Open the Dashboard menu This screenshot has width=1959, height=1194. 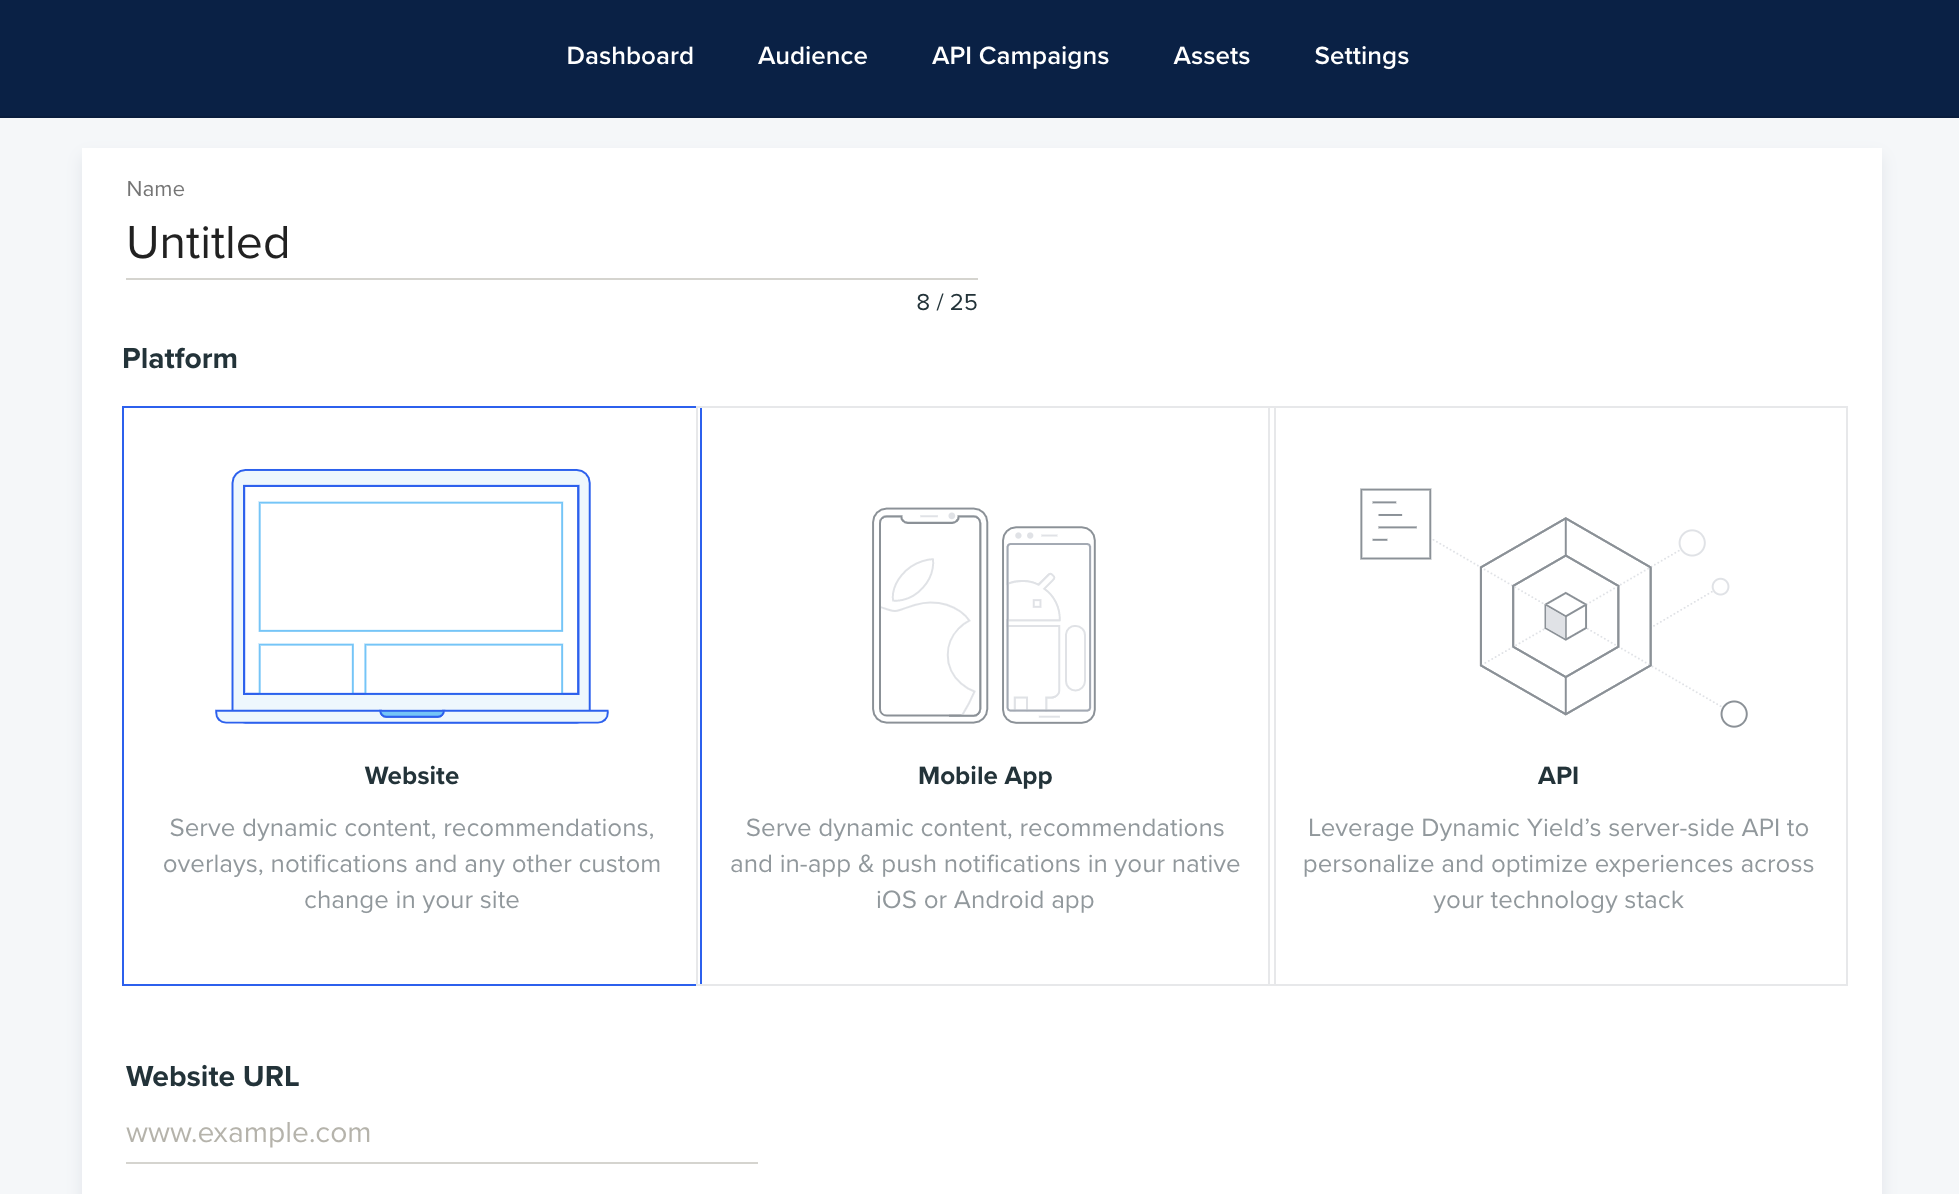tap(629, 56)
